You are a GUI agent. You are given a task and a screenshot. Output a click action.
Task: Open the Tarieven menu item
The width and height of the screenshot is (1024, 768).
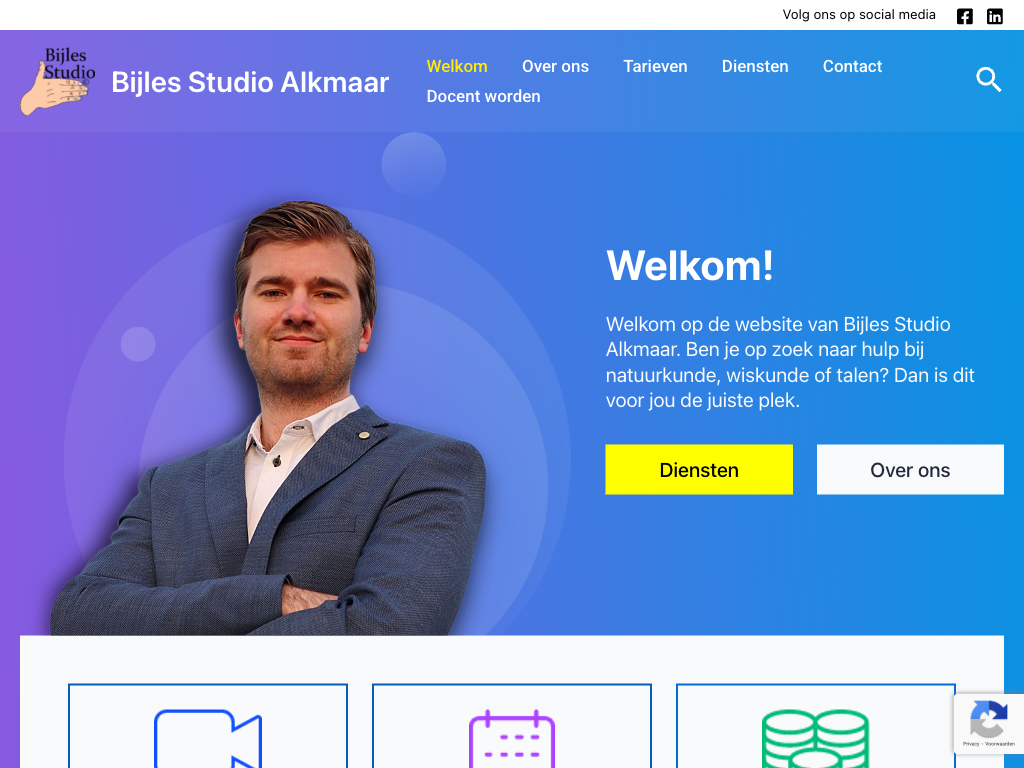click(x=655, y=67)
